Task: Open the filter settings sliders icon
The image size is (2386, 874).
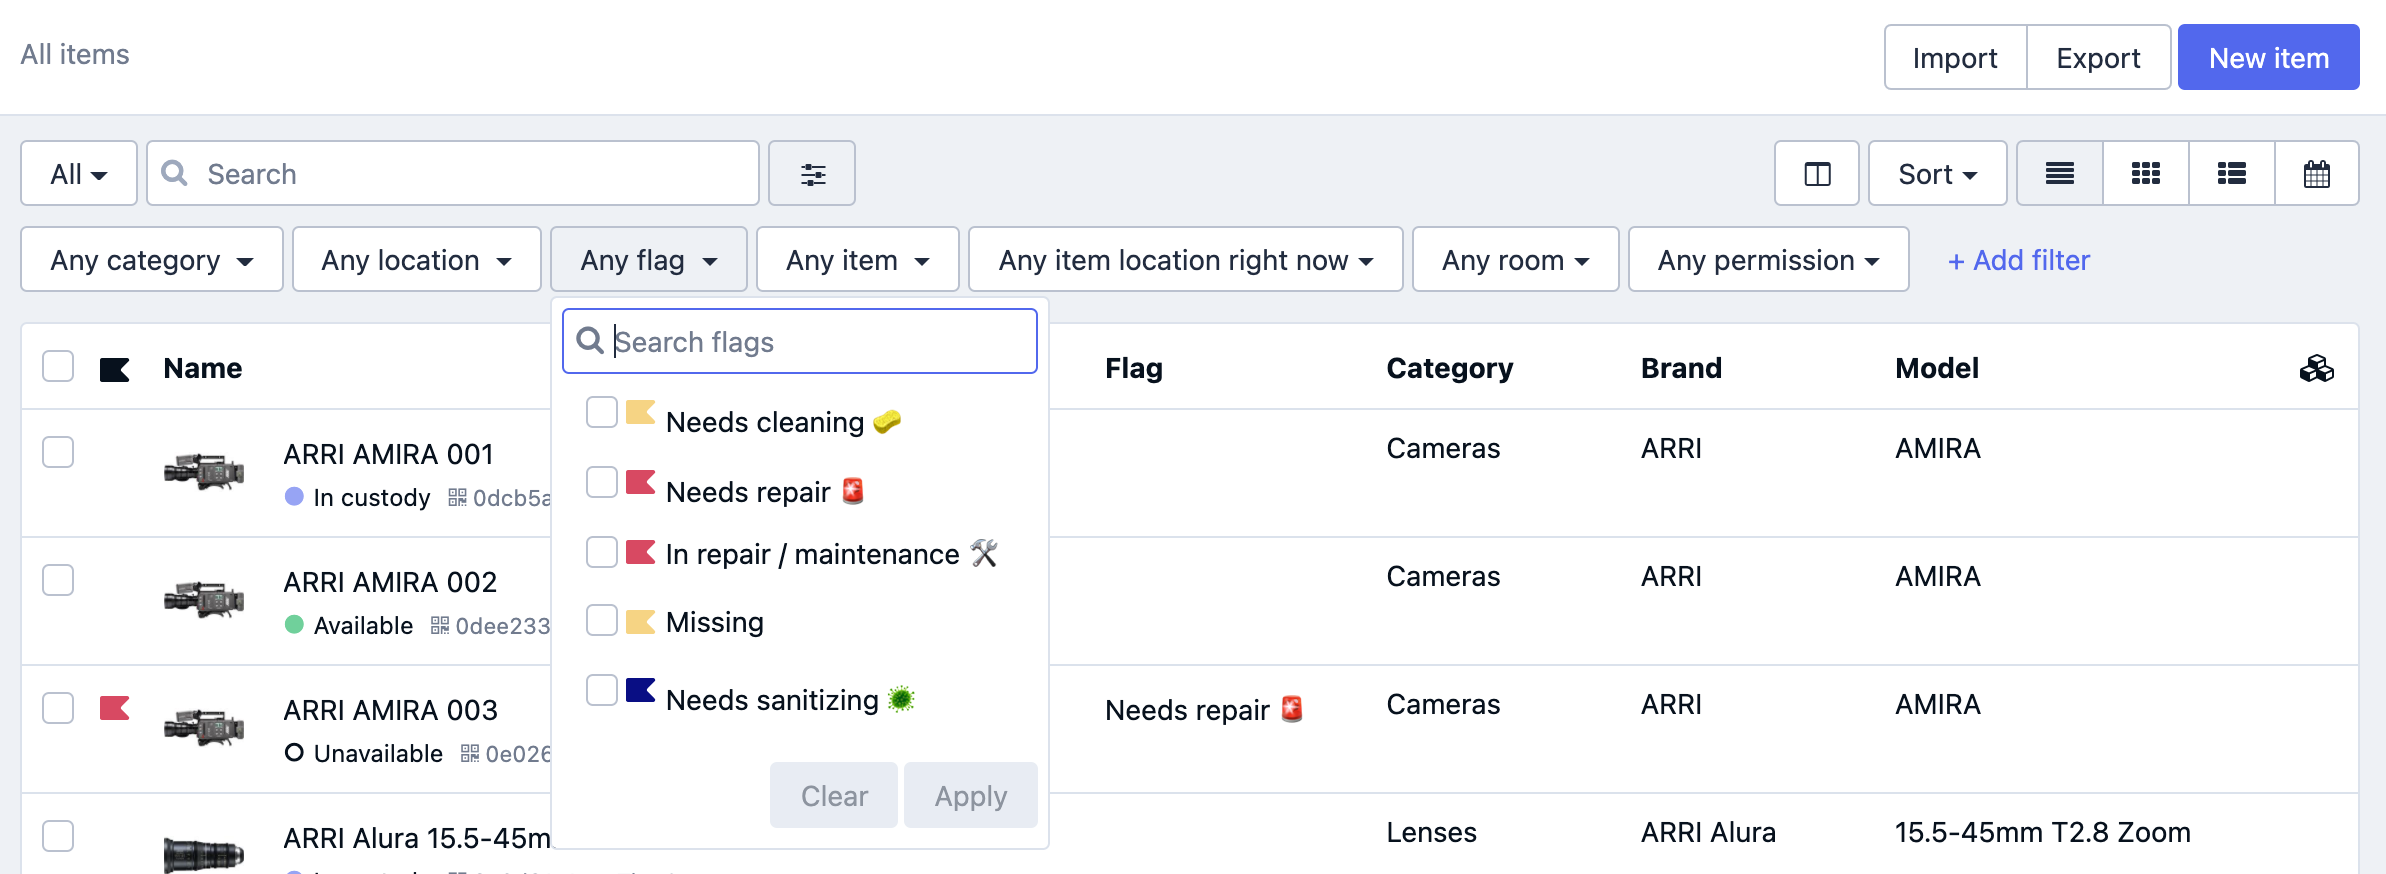Action: [812, 174]
